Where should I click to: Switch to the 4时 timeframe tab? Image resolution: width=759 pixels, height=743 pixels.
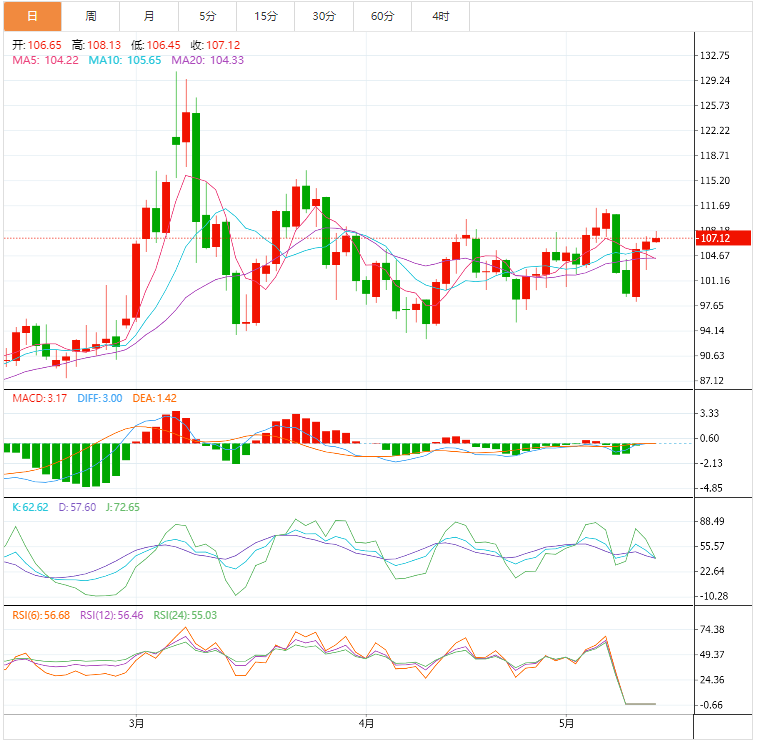point(440,16)
